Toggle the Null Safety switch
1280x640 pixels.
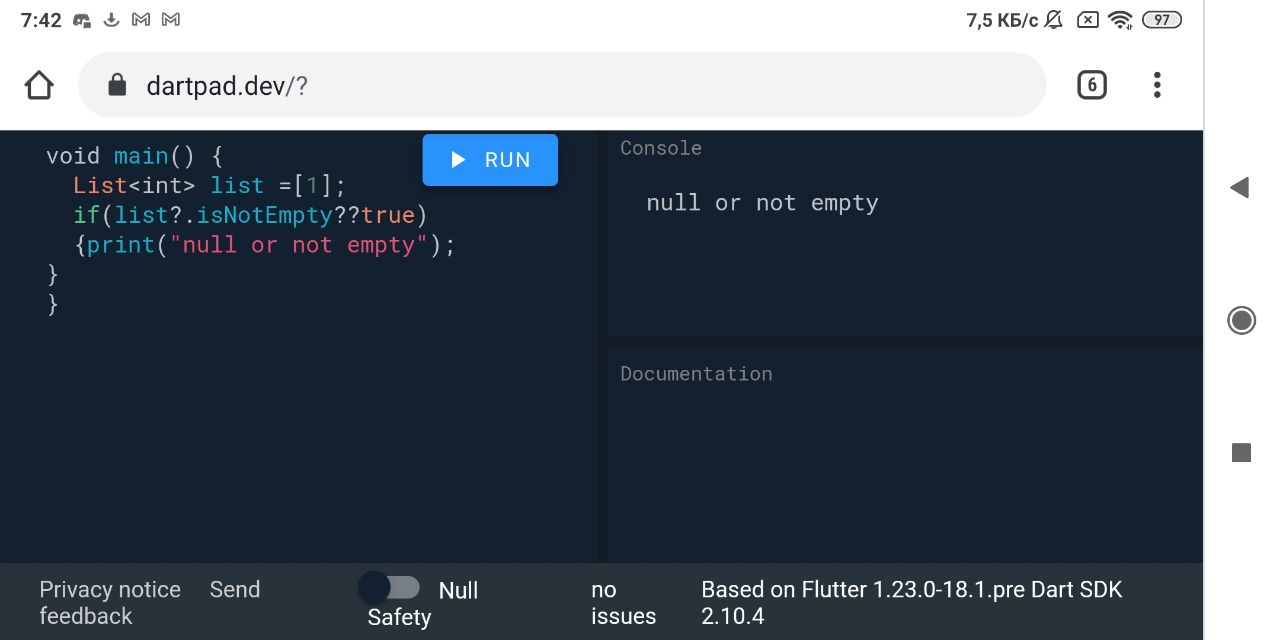pyautogui.click(x=389, y=587)
